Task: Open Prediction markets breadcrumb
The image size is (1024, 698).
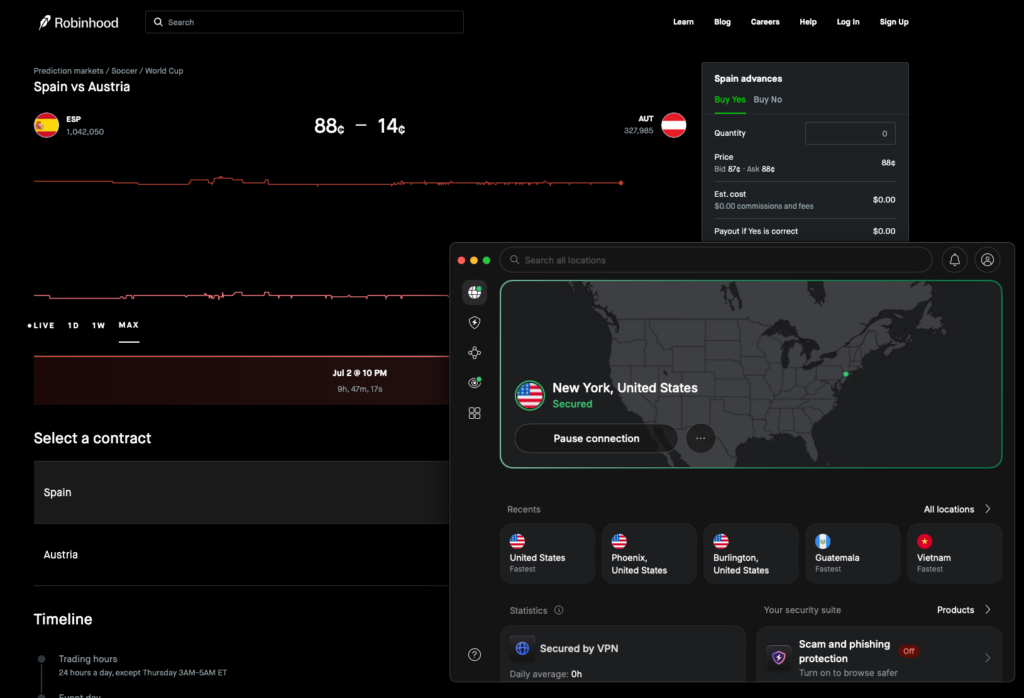Action: pyautogui.click(x=69, y=71)
